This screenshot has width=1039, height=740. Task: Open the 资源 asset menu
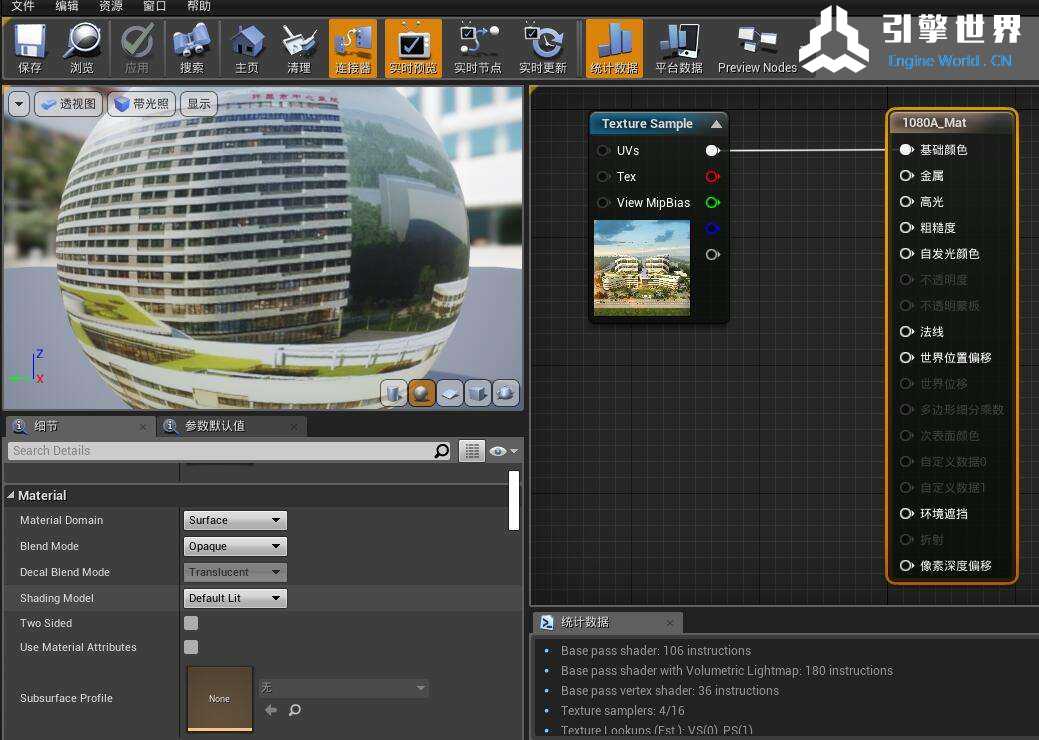(x=111, y=6)
